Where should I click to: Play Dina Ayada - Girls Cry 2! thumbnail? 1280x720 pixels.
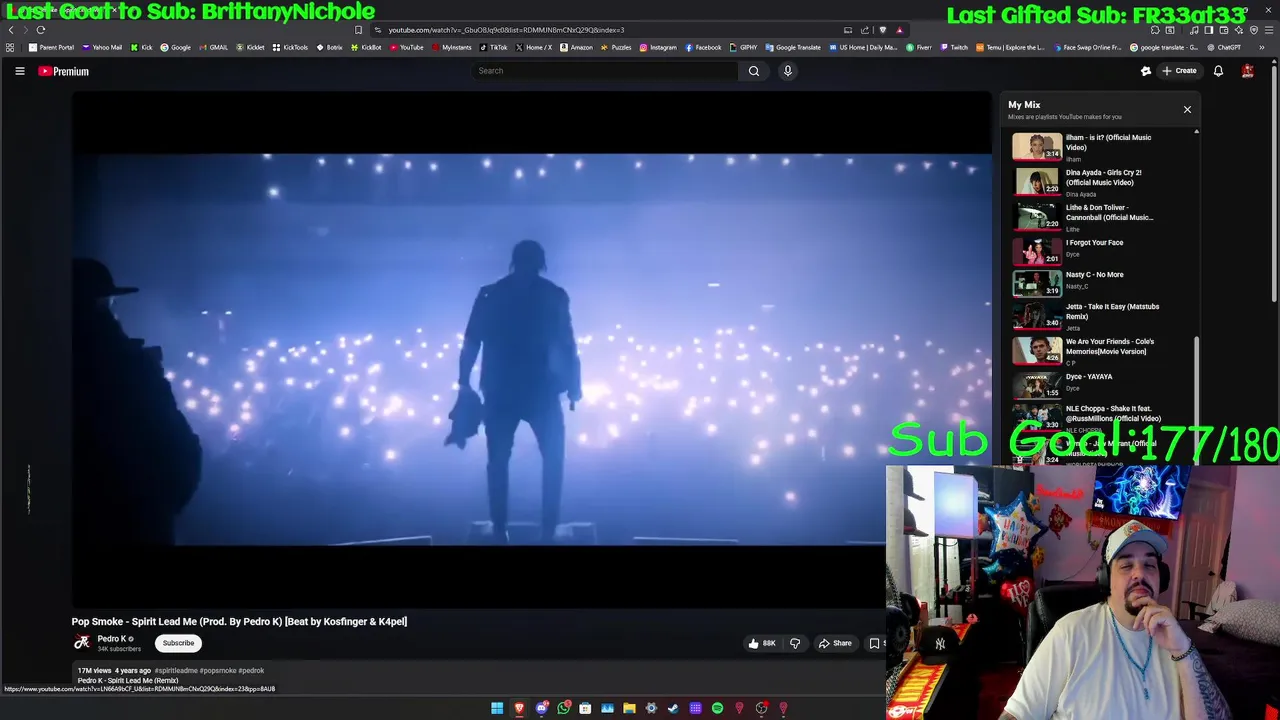[x=1037, y=182]
